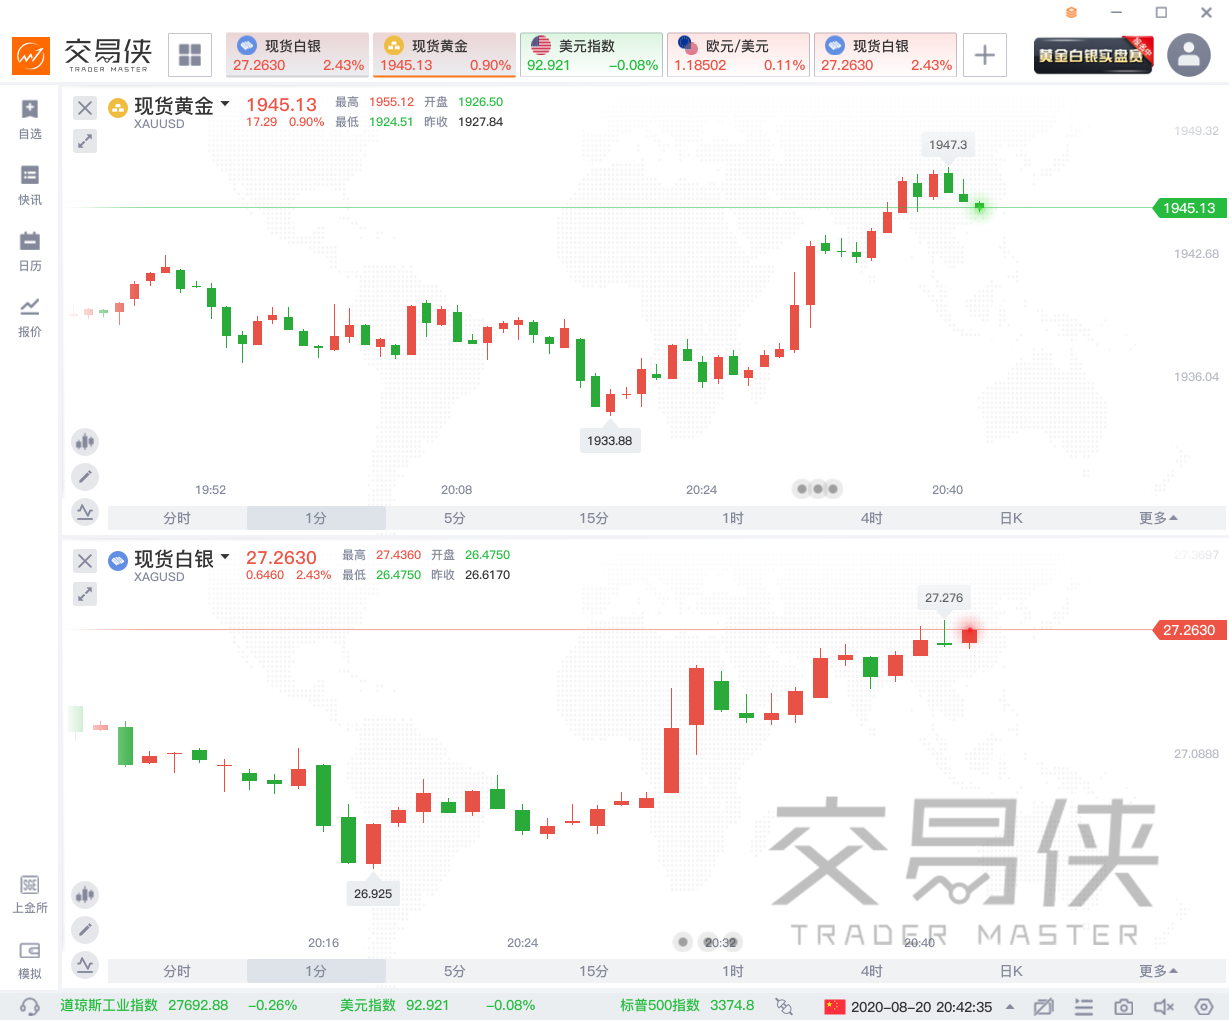Click 标普500指数 ticker in status bar

point(687,1006)
